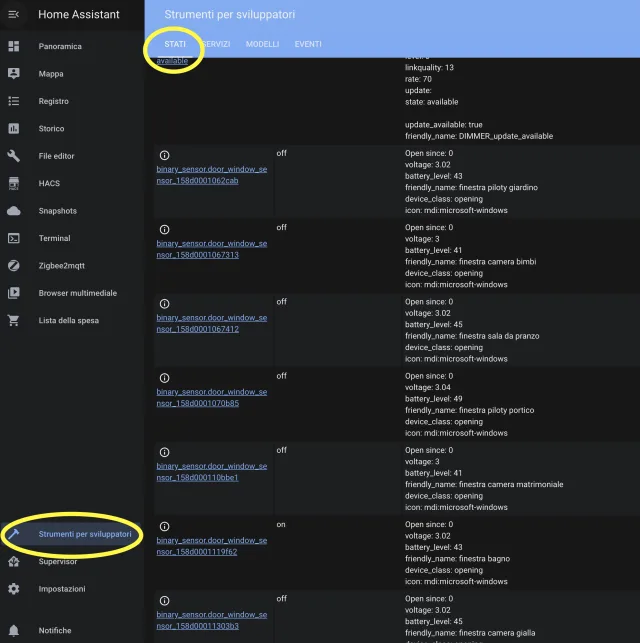Image resolution: width=640 pixels, height=643 pixels.
Task: Click entity link ending 158d00011303b3
Action: [212, 620]
